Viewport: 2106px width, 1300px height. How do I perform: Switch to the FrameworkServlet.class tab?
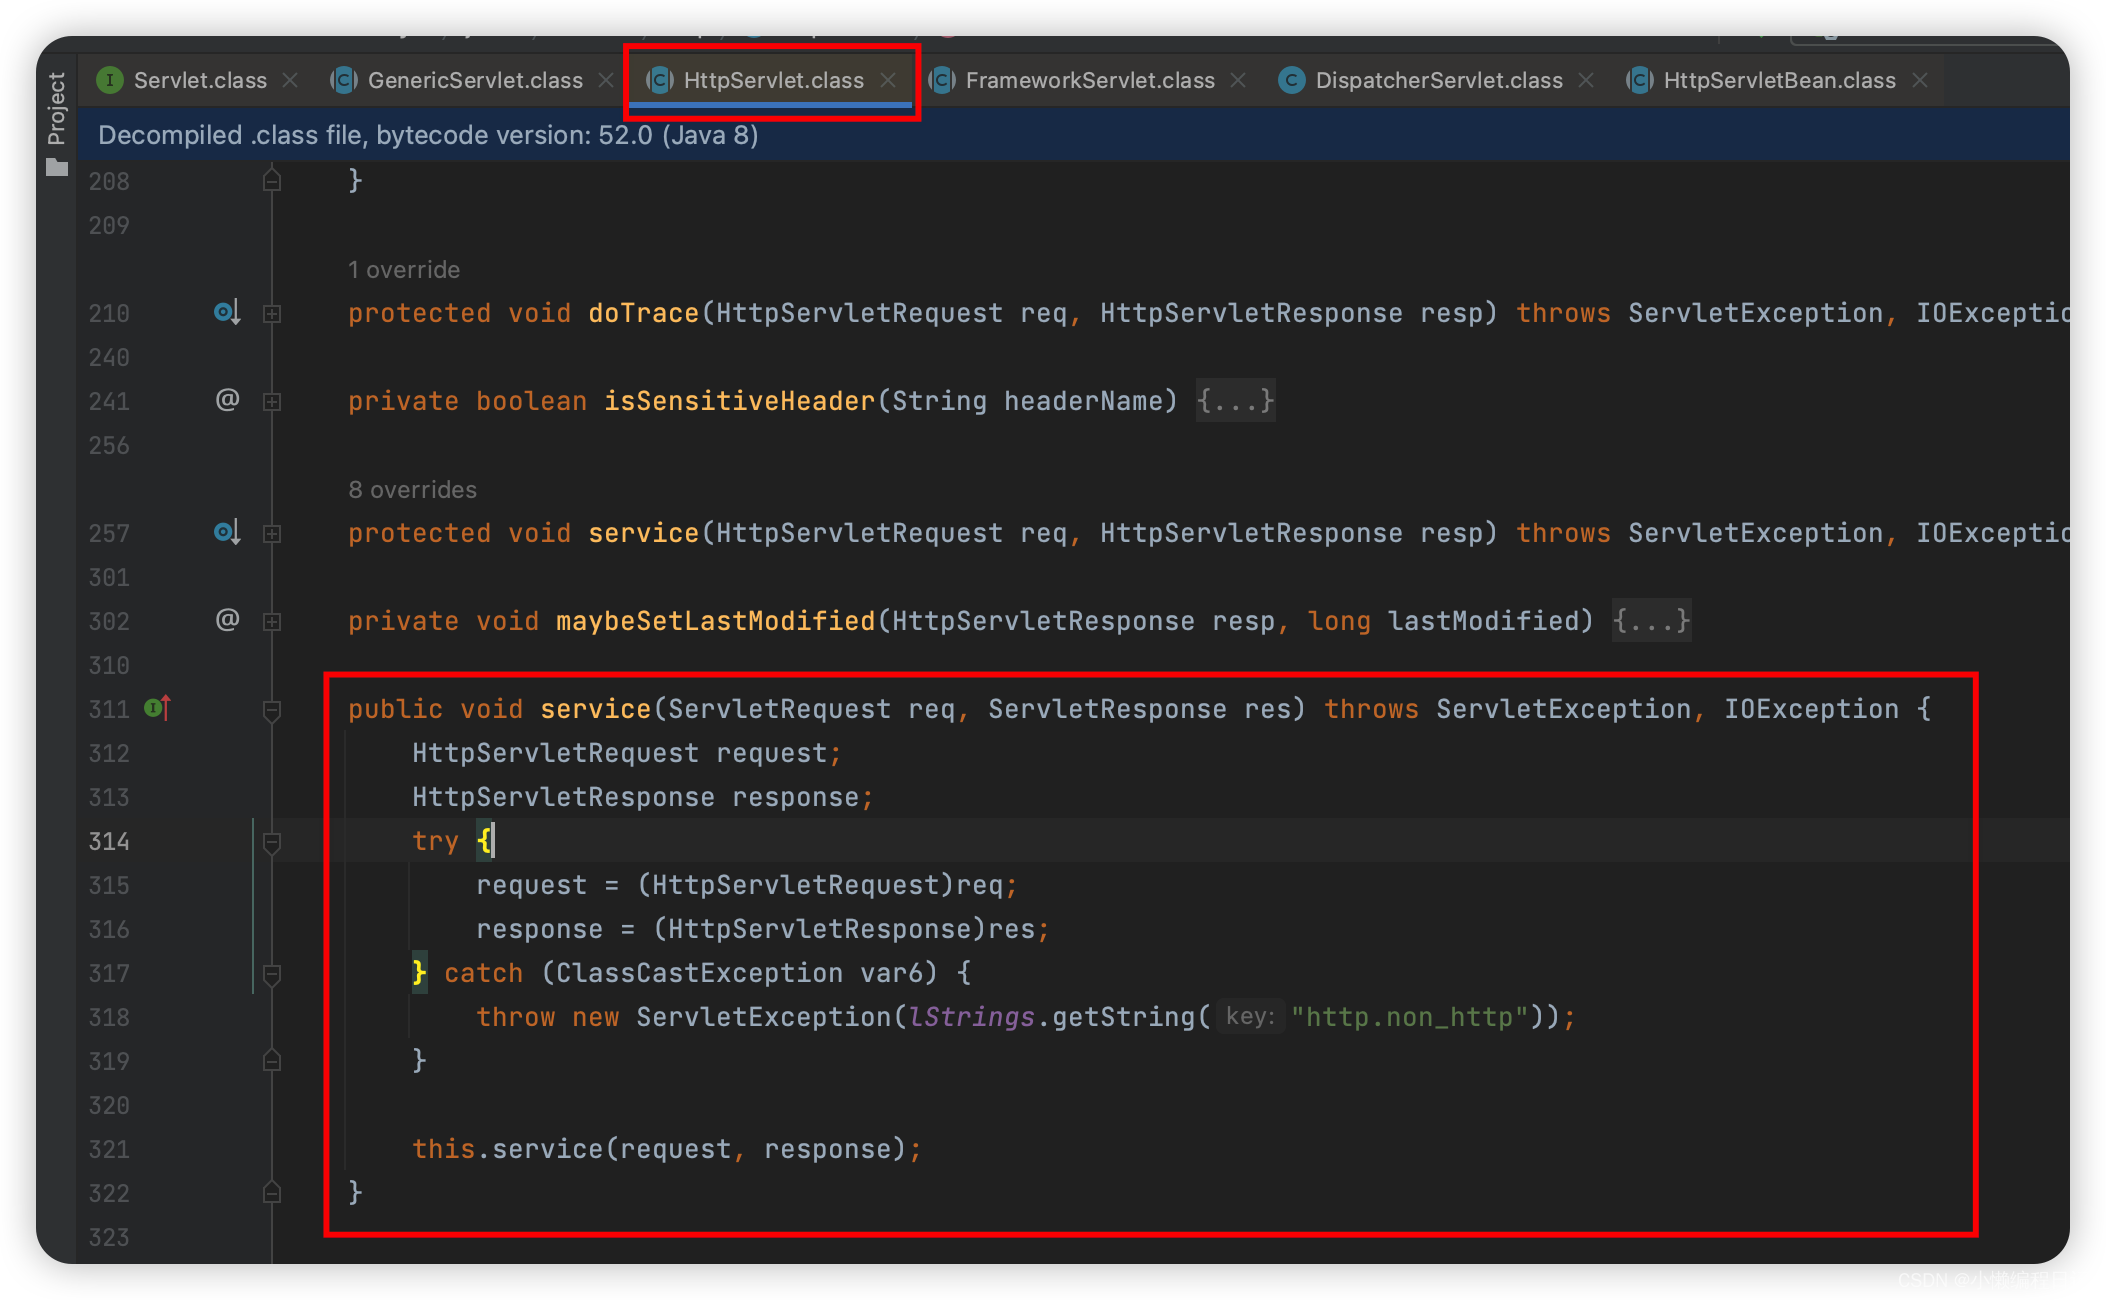[x=1089, y=80]
